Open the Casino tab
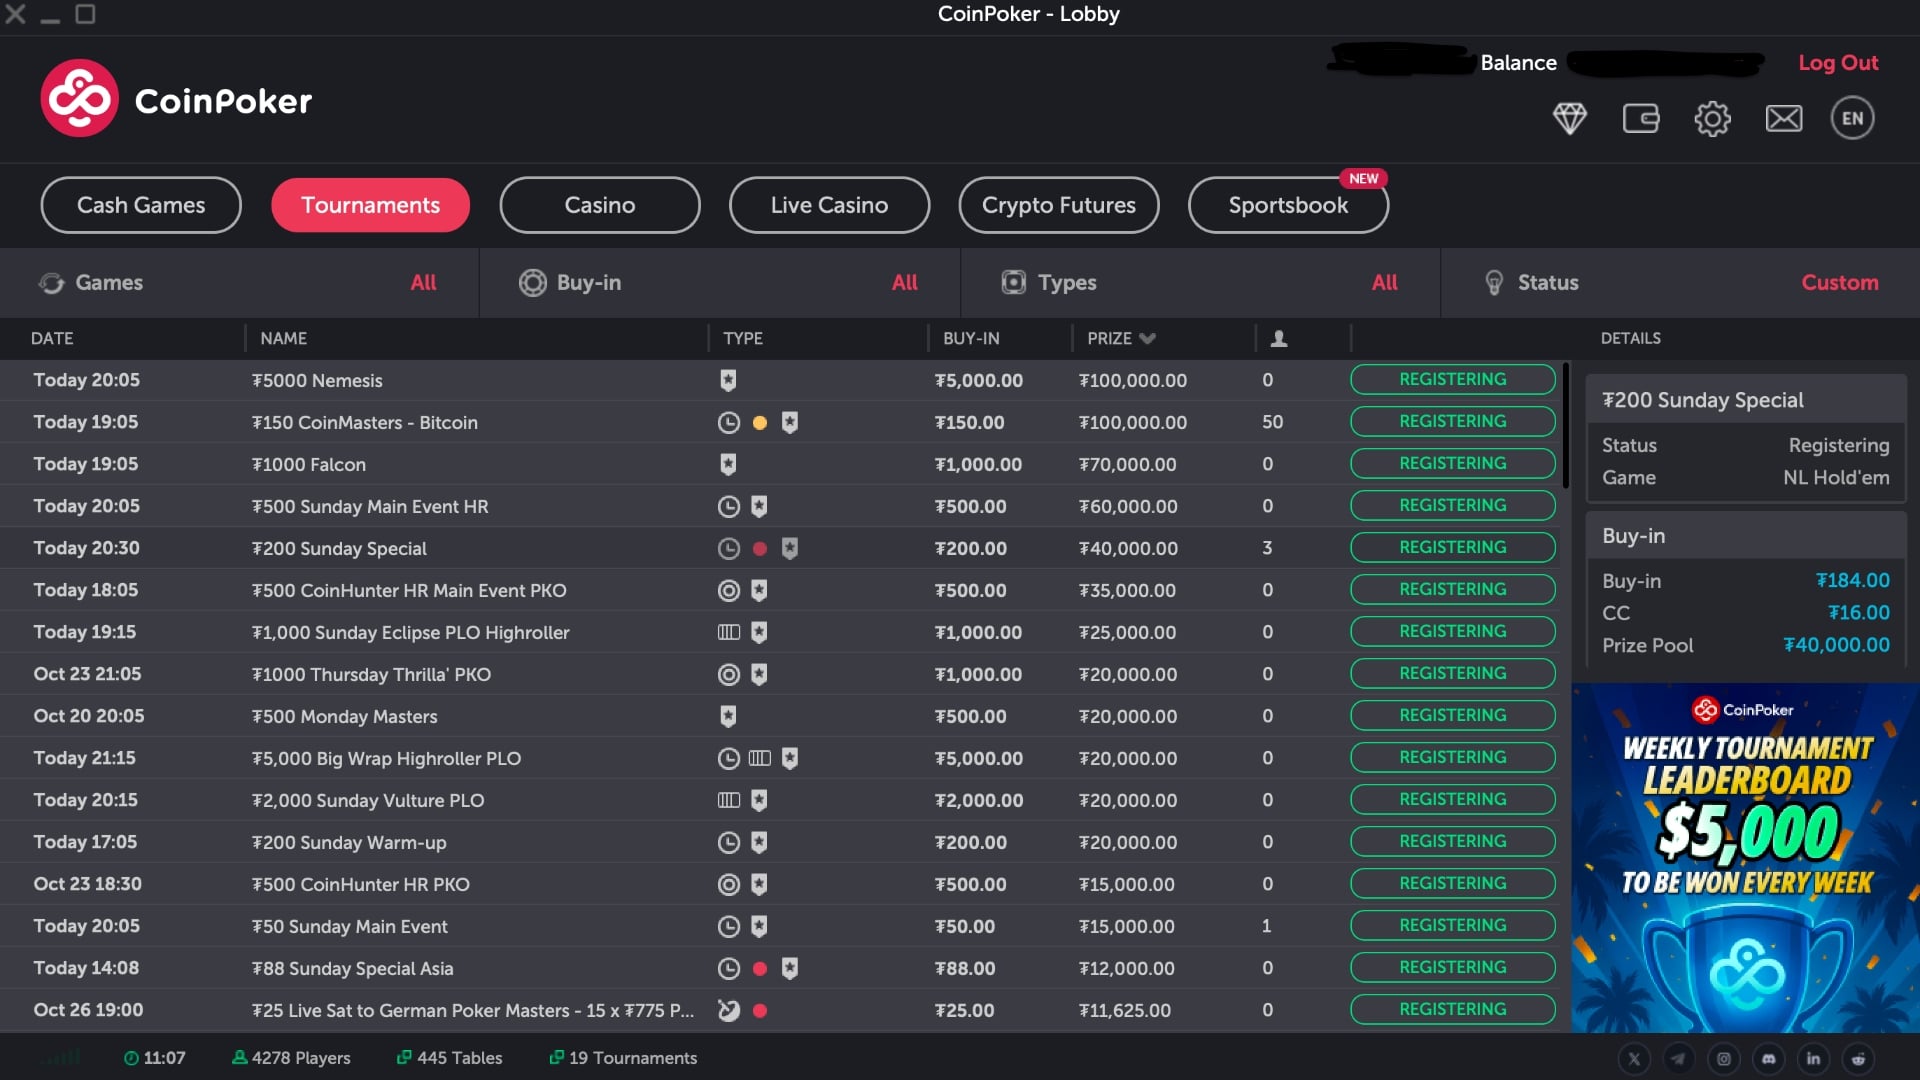 point(600,205)
